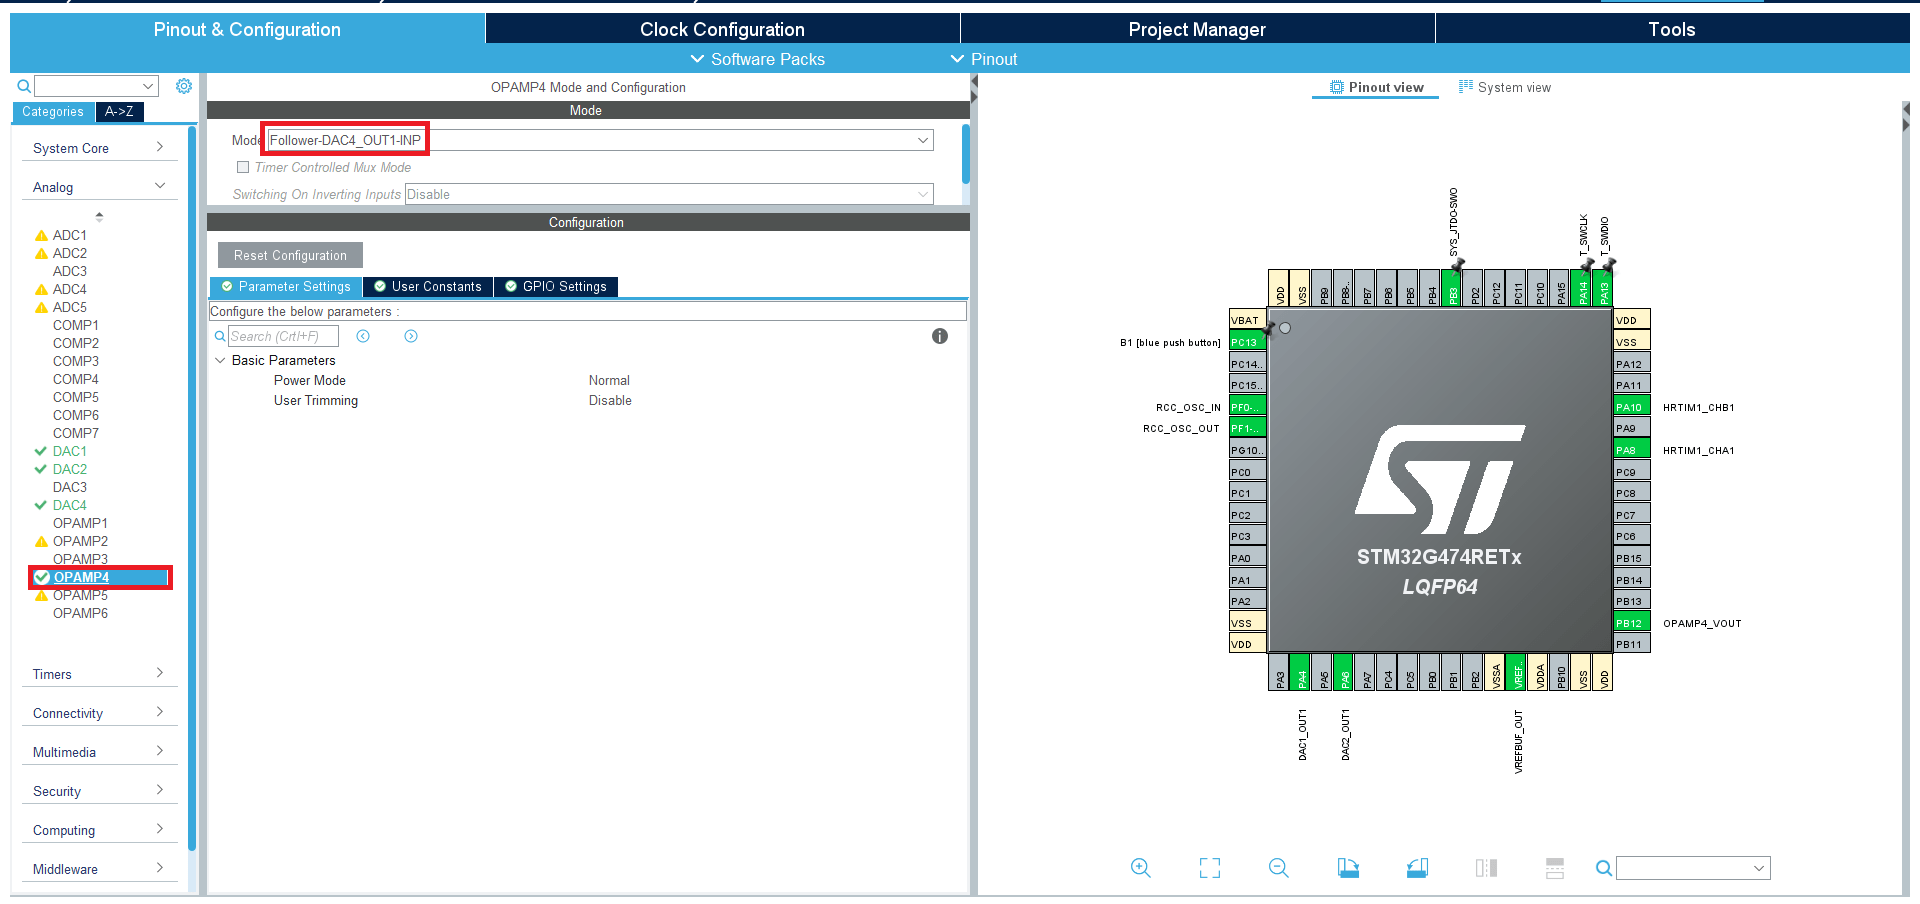Select the Categories tab

click(x=53, y=112)
